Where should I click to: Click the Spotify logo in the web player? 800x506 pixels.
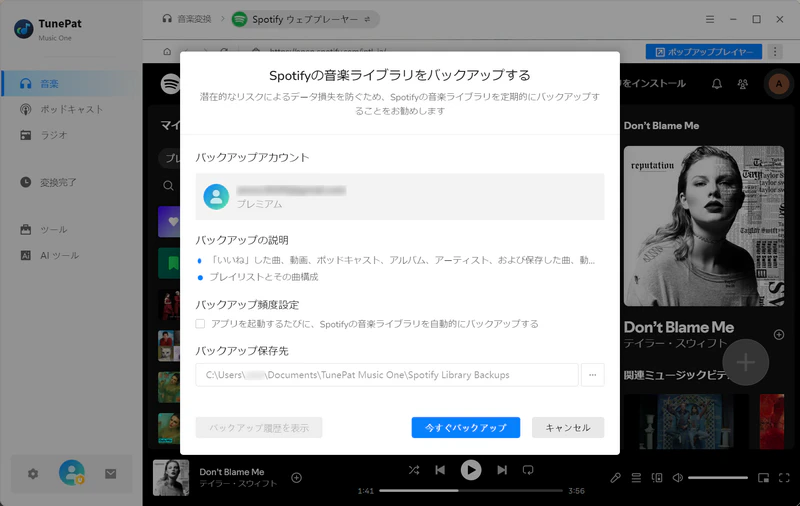pyautogui.click(x=170, y=84)
